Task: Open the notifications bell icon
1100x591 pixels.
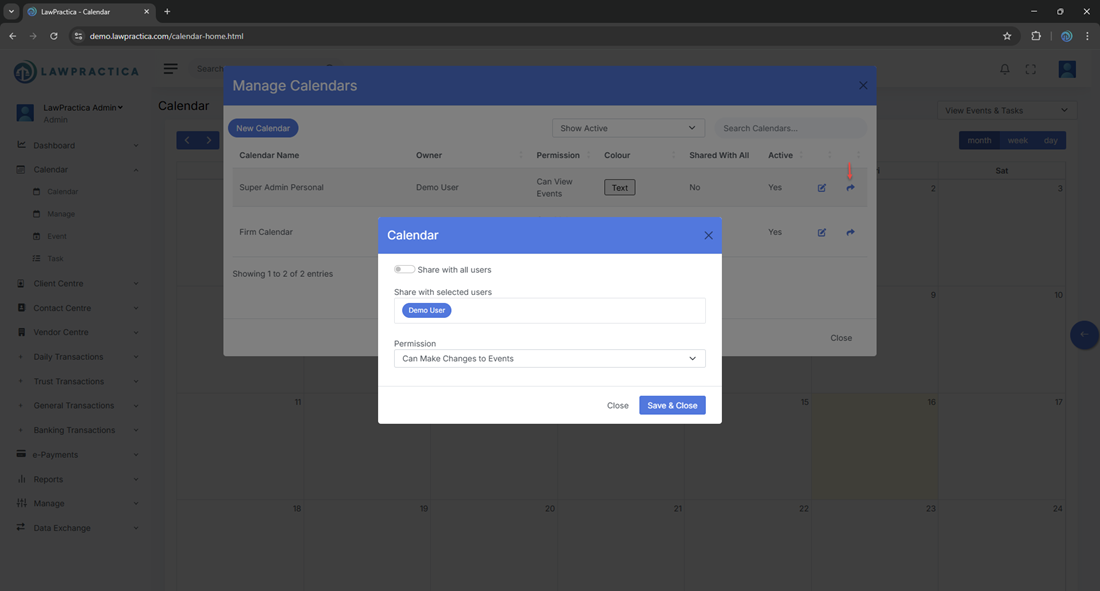Action: tap(1005, 69)
